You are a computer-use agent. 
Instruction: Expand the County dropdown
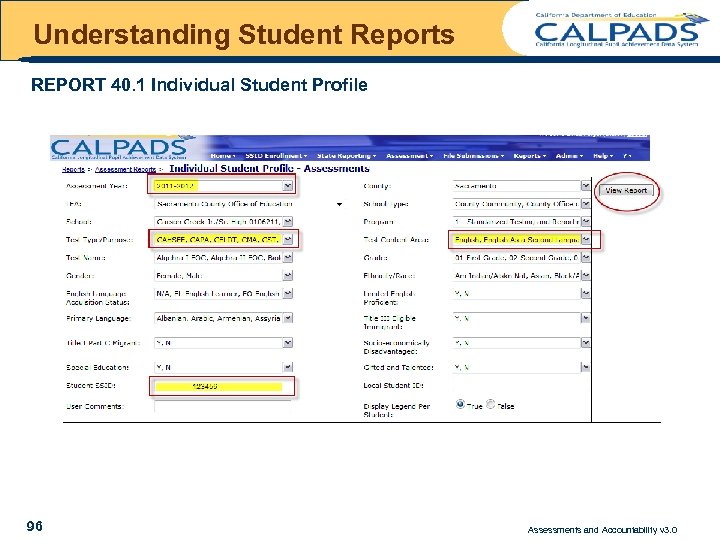tap(585, 186)
